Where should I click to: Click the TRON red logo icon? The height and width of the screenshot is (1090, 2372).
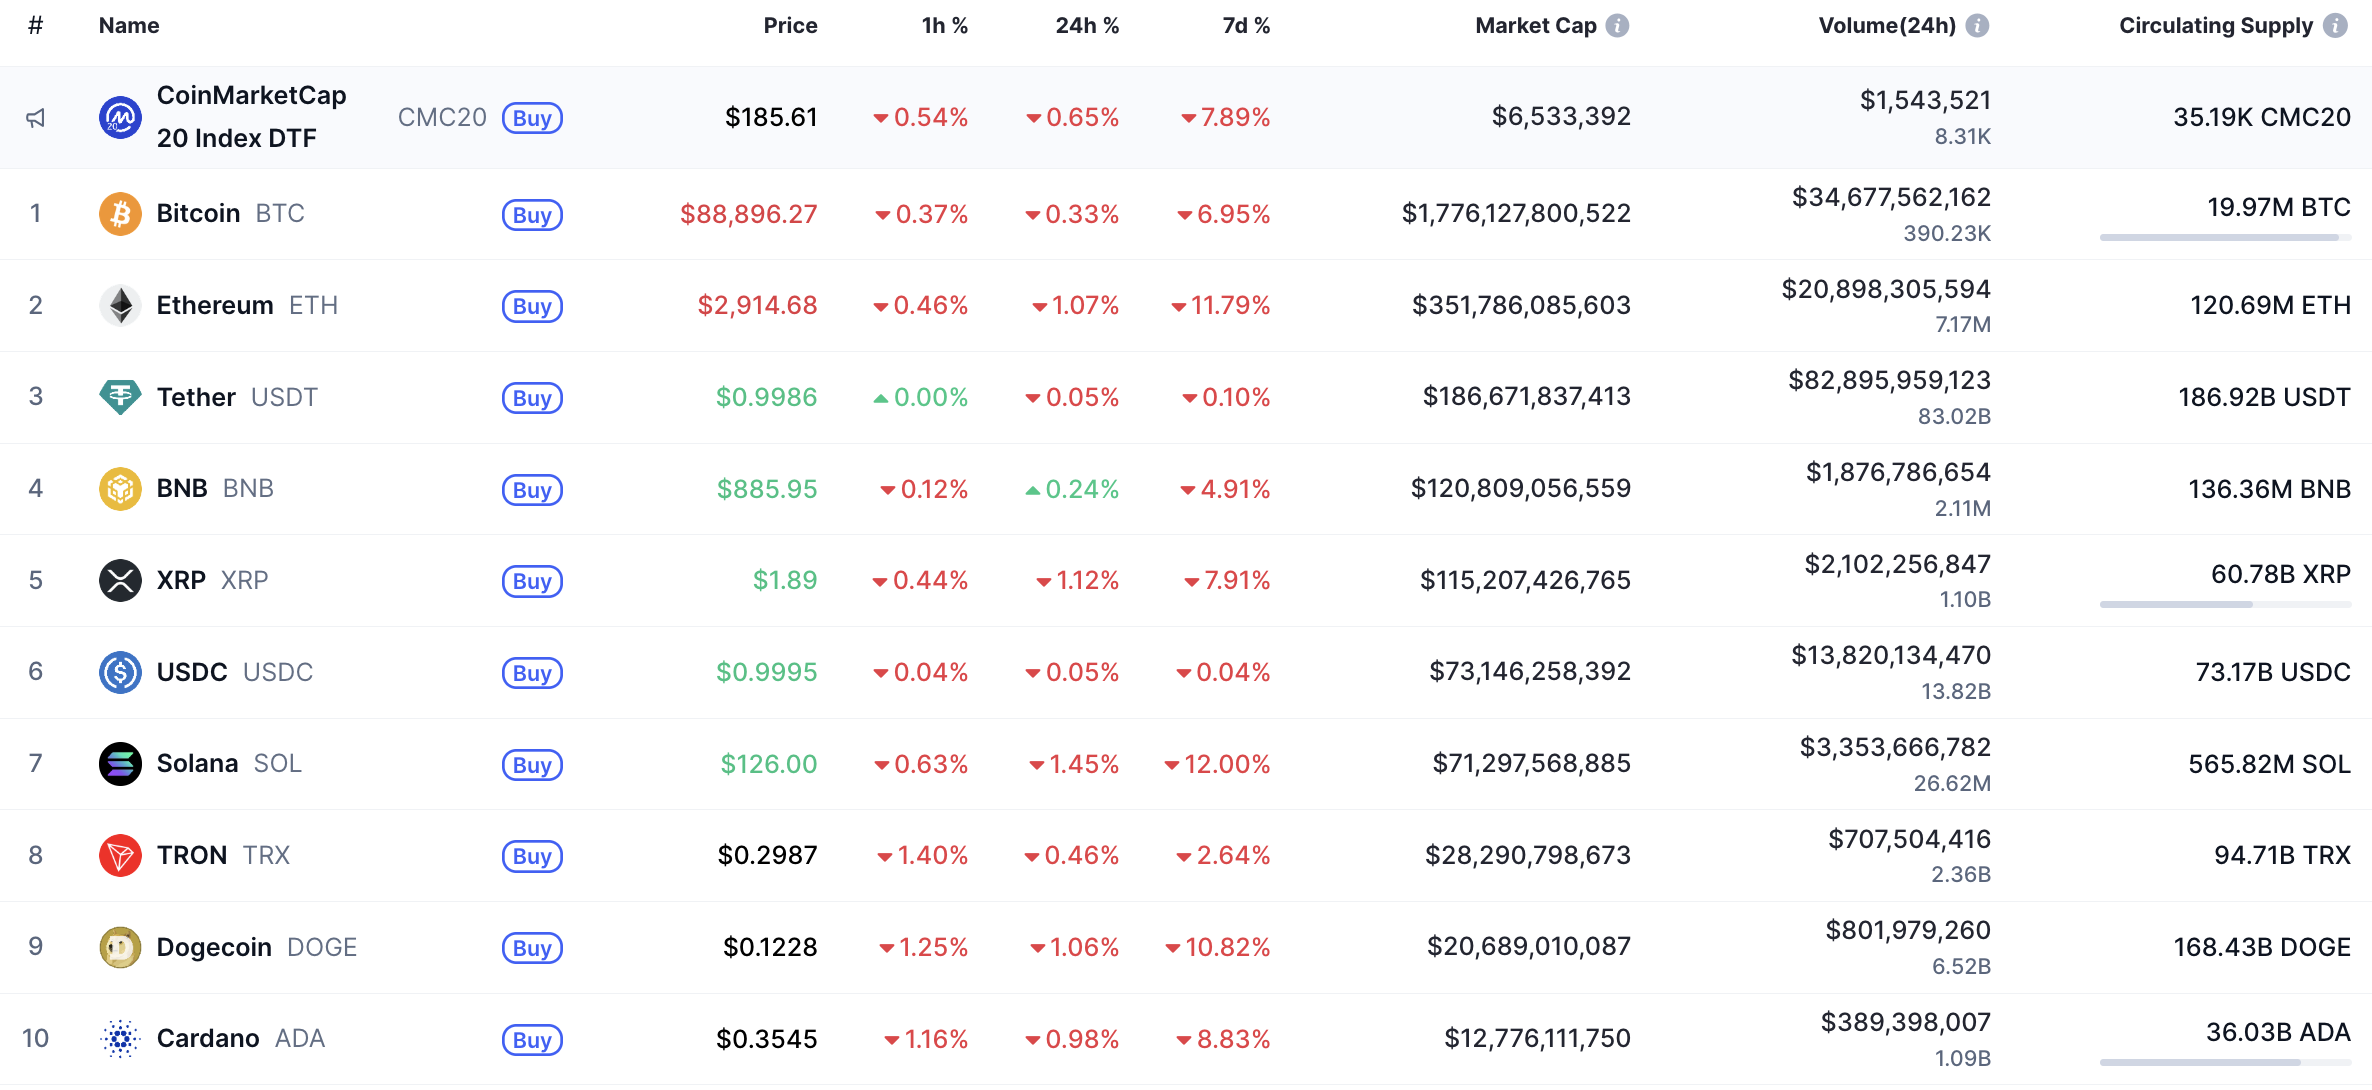(x=120, y=856)
